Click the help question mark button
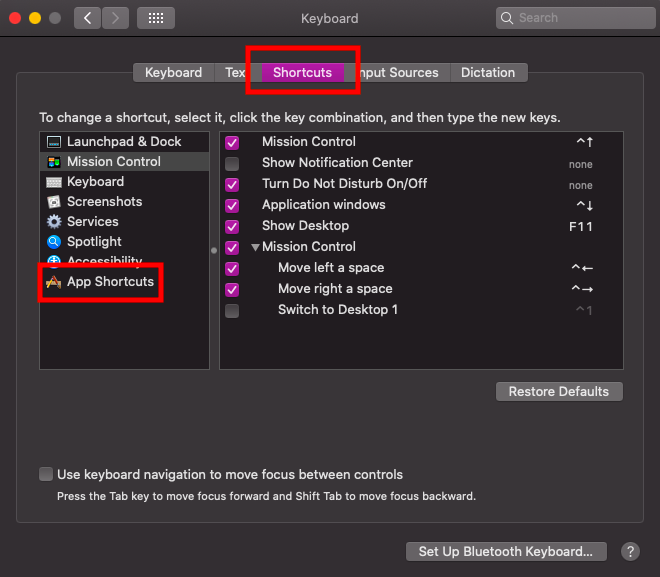660x577 pixels. pyautogui.click(x=630, y=551)
